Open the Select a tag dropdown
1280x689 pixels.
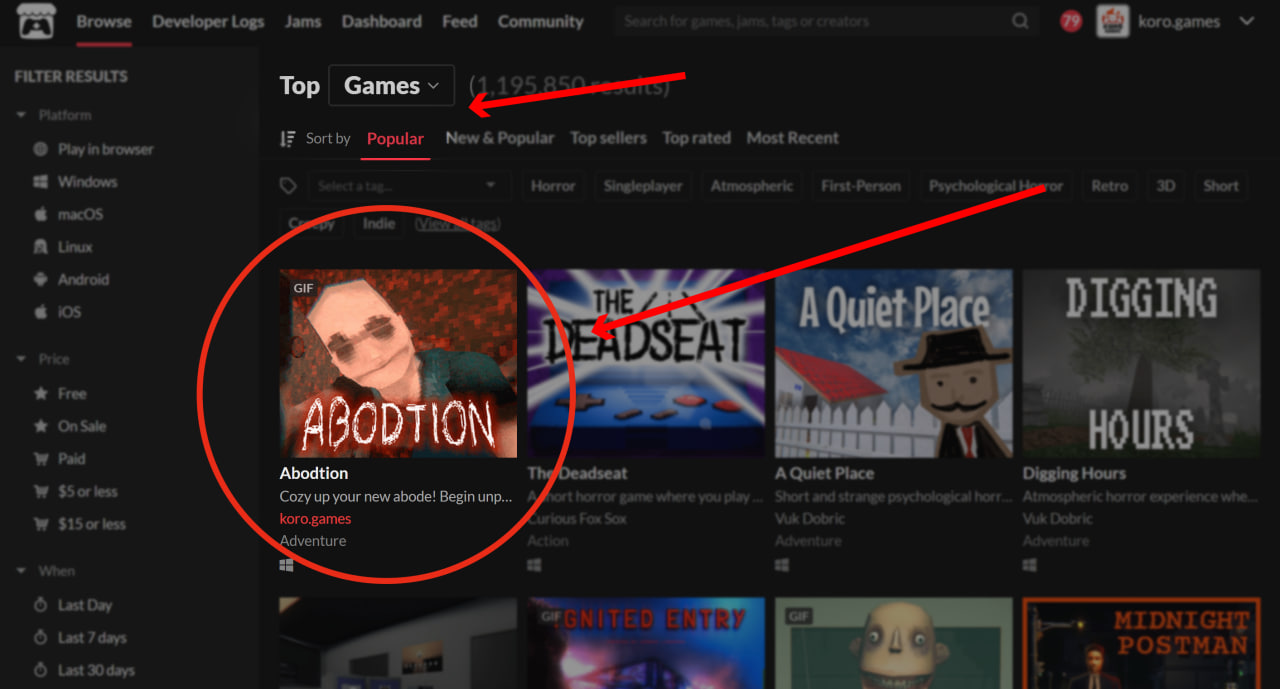[408, 186]
